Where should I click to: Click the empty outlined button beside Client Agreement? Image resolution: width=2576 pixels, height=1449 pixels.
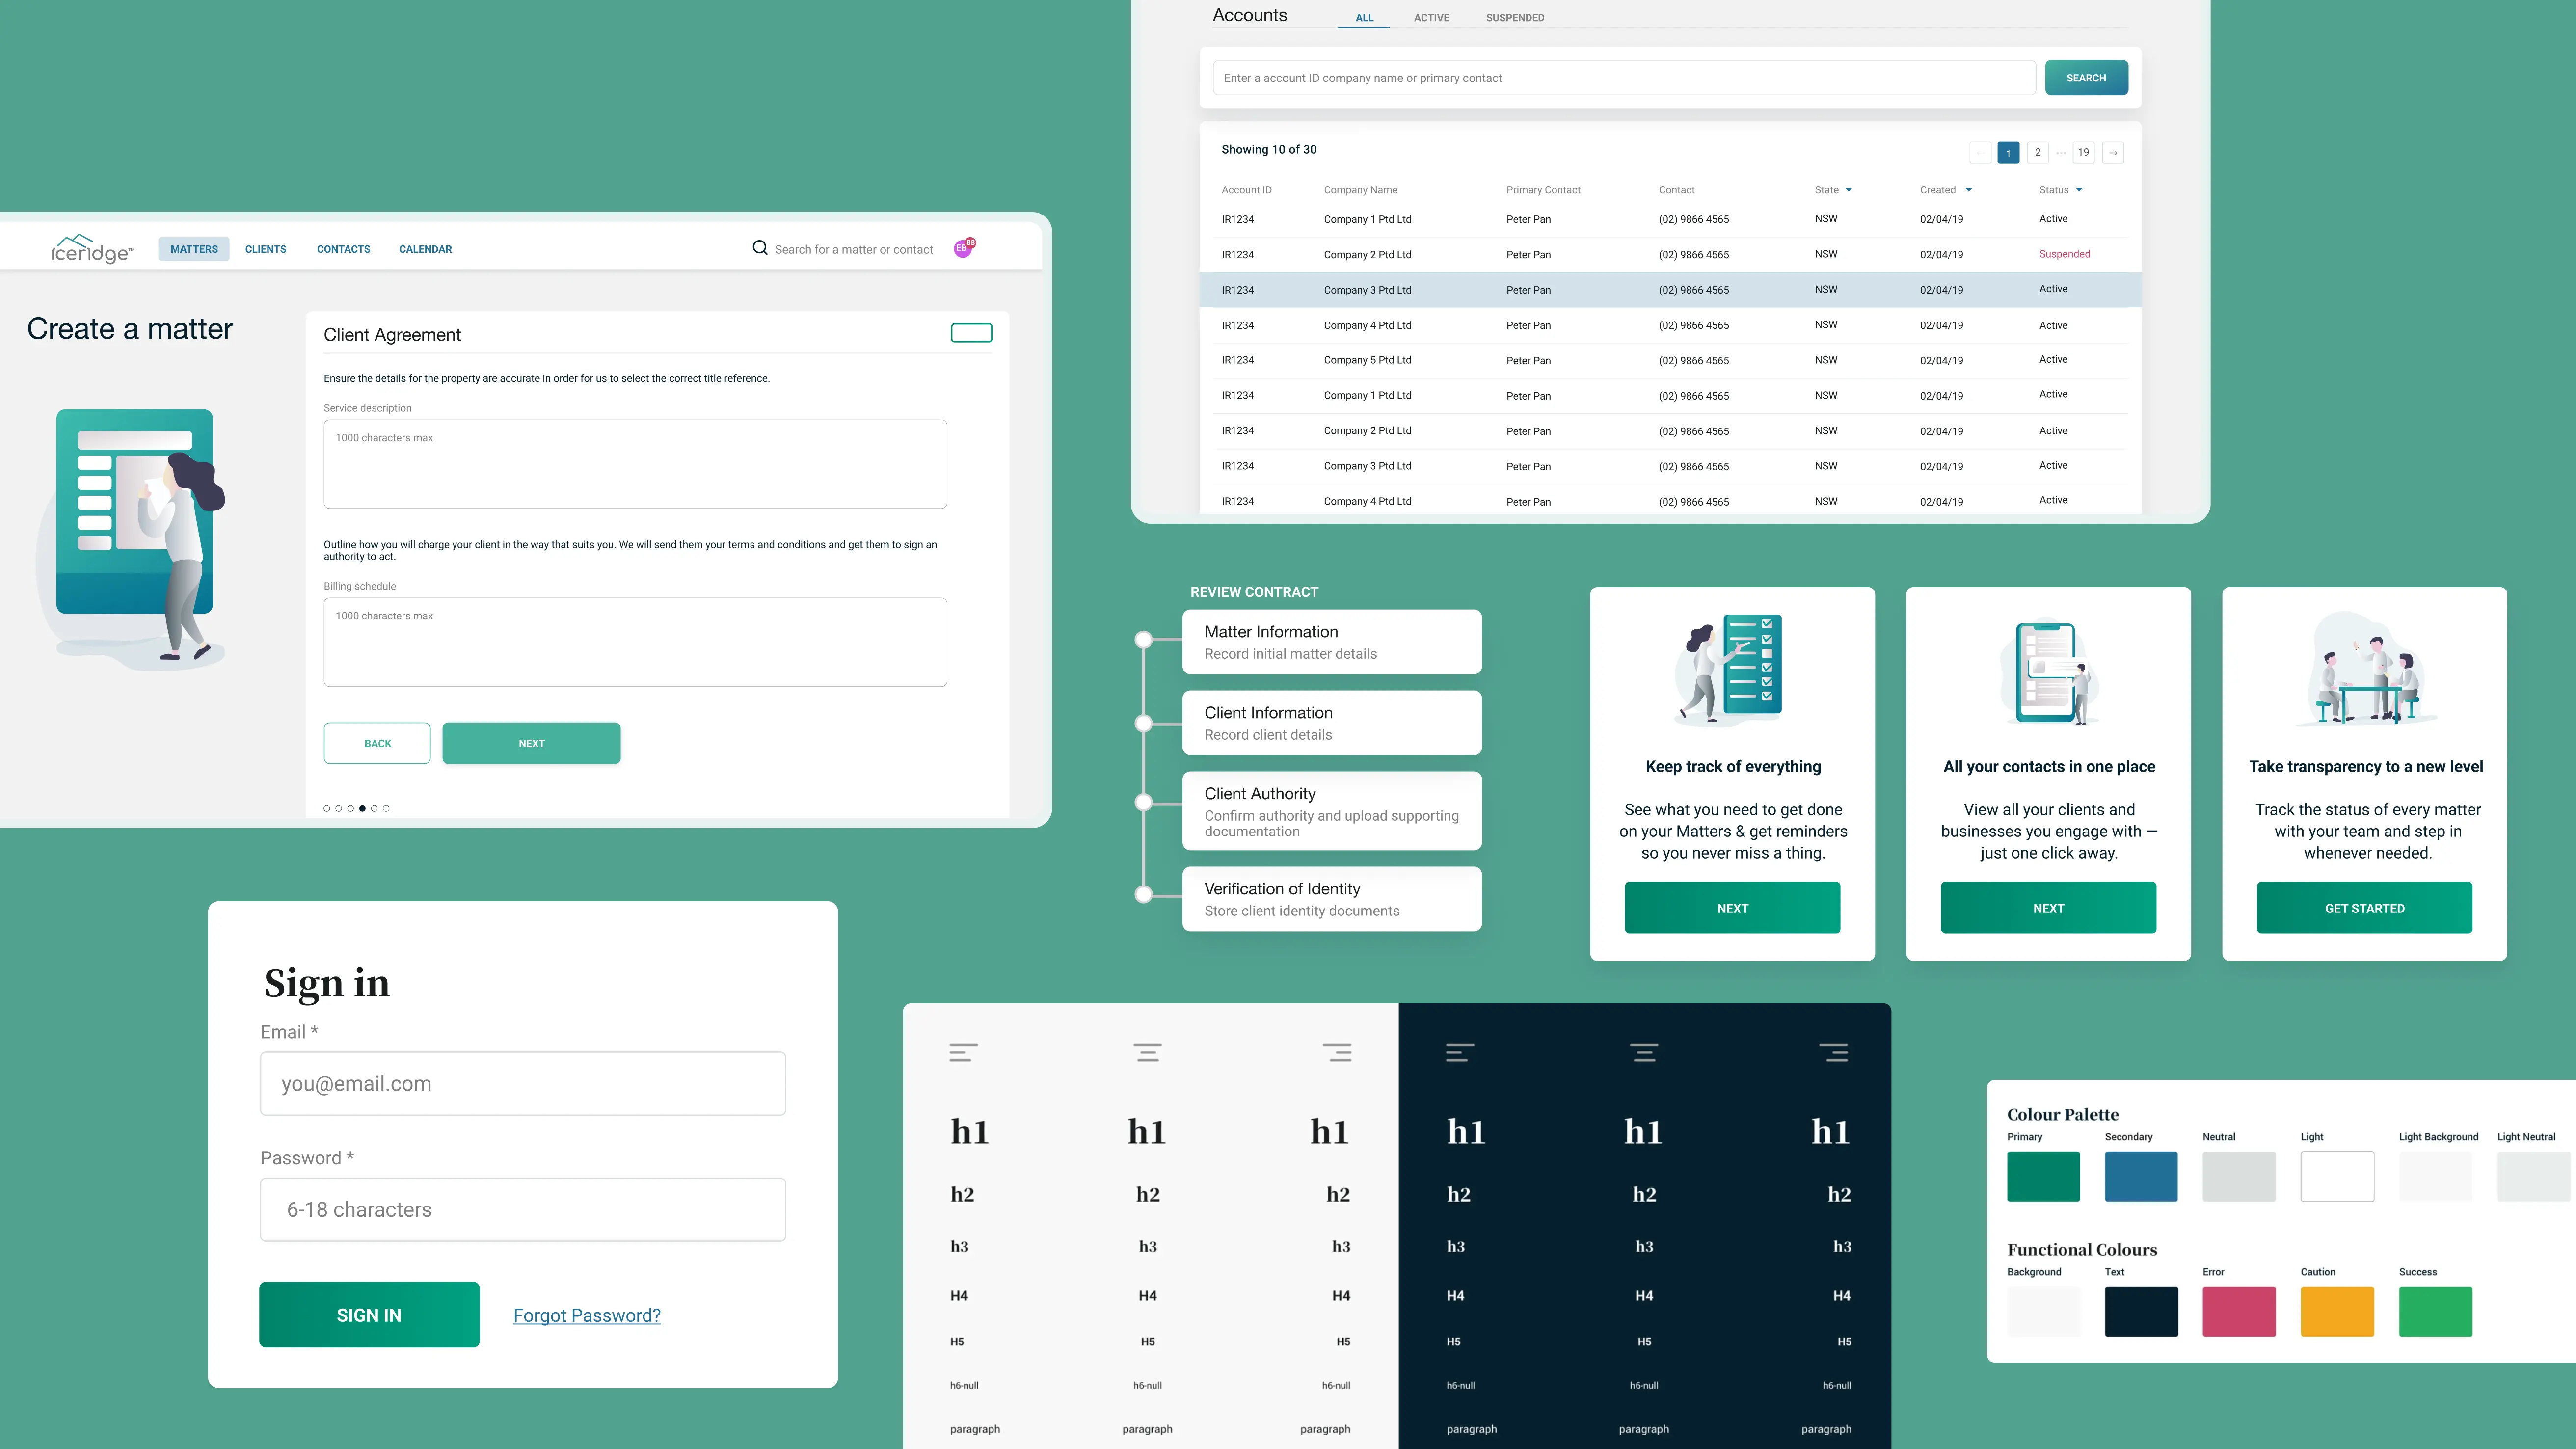point(971,333)
